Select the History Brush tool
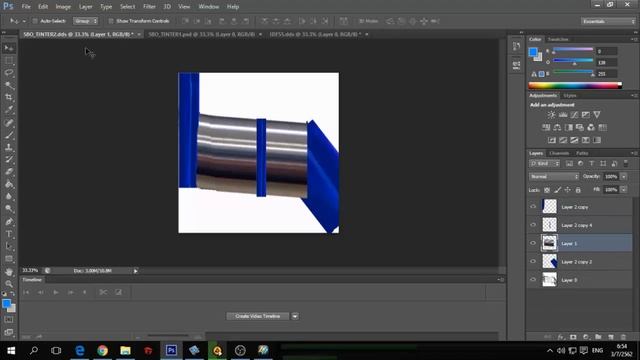This screenshot has height=360, width=640. point(9,159)
